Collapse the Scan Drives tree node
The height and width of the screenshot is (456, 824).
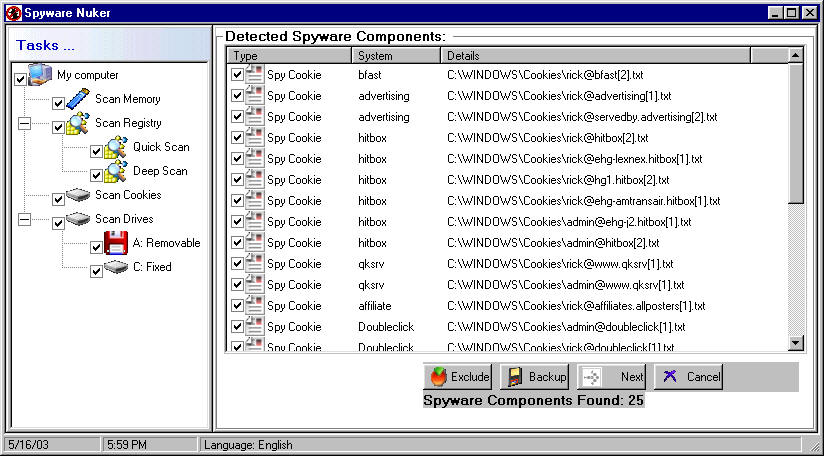(x=24, y=219)
